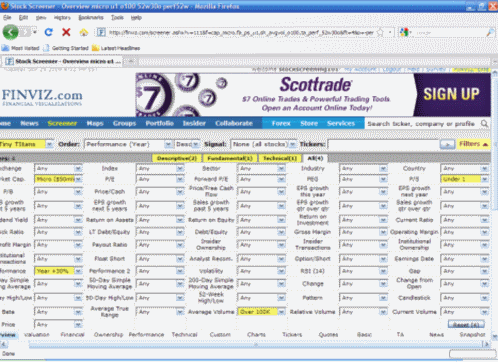498x362 pixels.
Task: Bookmark this page with the star icon
Action: (x=380, y=32)
